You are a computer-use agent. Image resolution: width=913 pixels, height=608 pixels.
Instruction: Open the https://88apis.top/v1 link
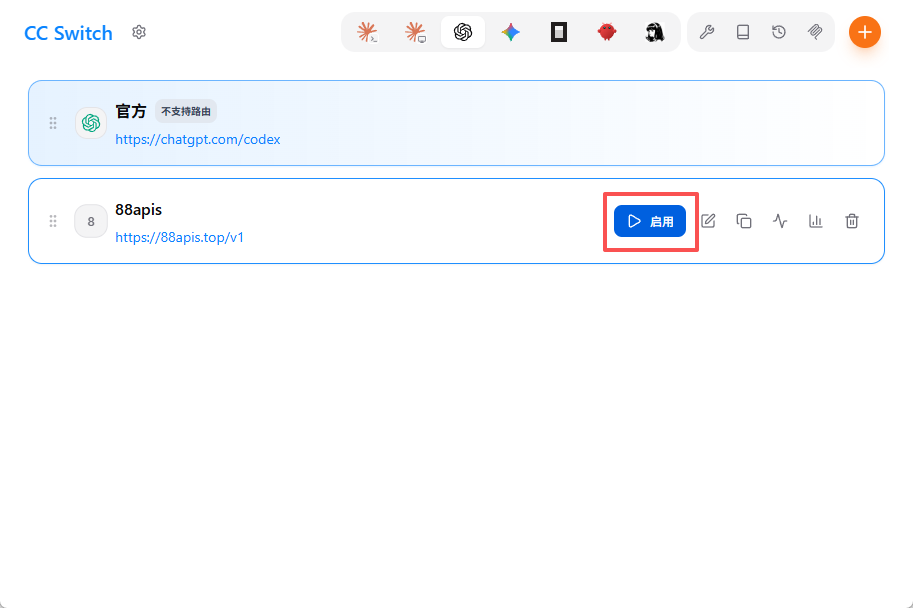[x=179, y=238]
